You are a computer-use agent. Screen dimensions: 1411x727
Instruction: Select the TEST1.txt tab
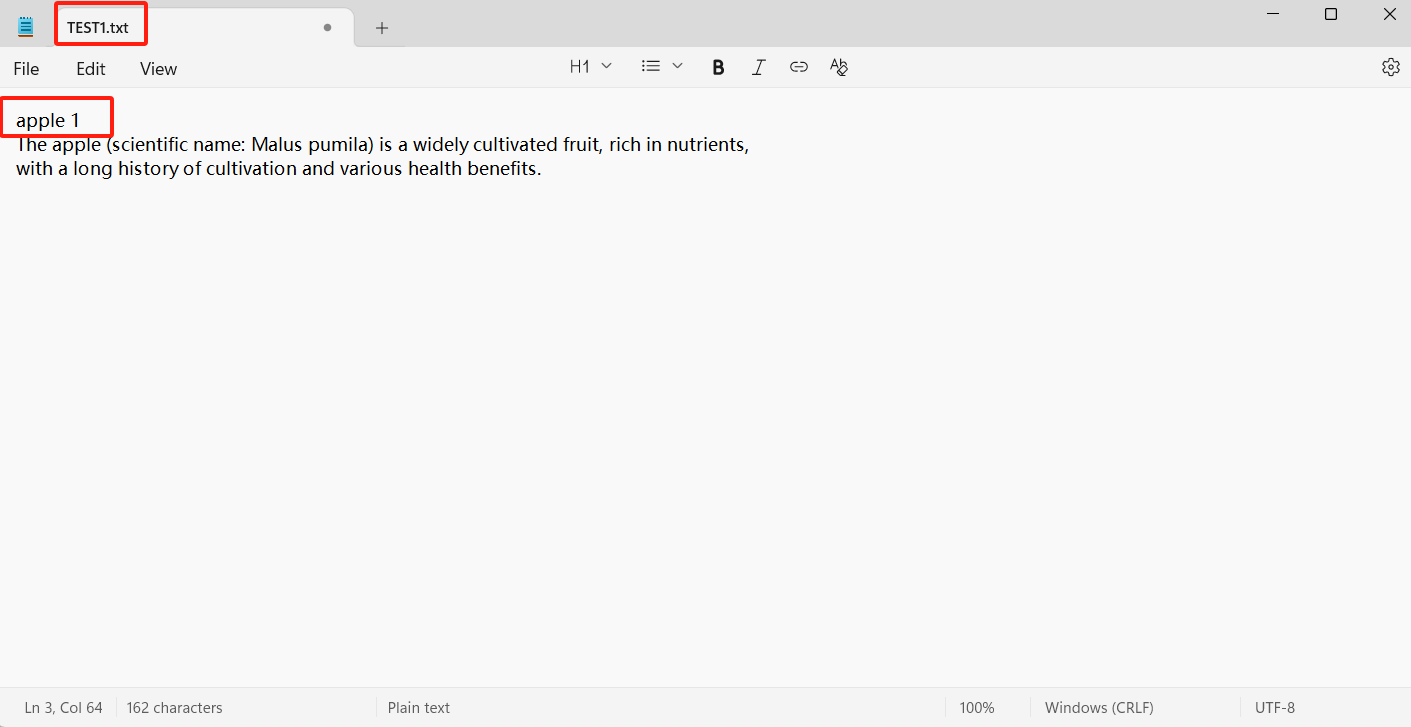coord(98,28)
